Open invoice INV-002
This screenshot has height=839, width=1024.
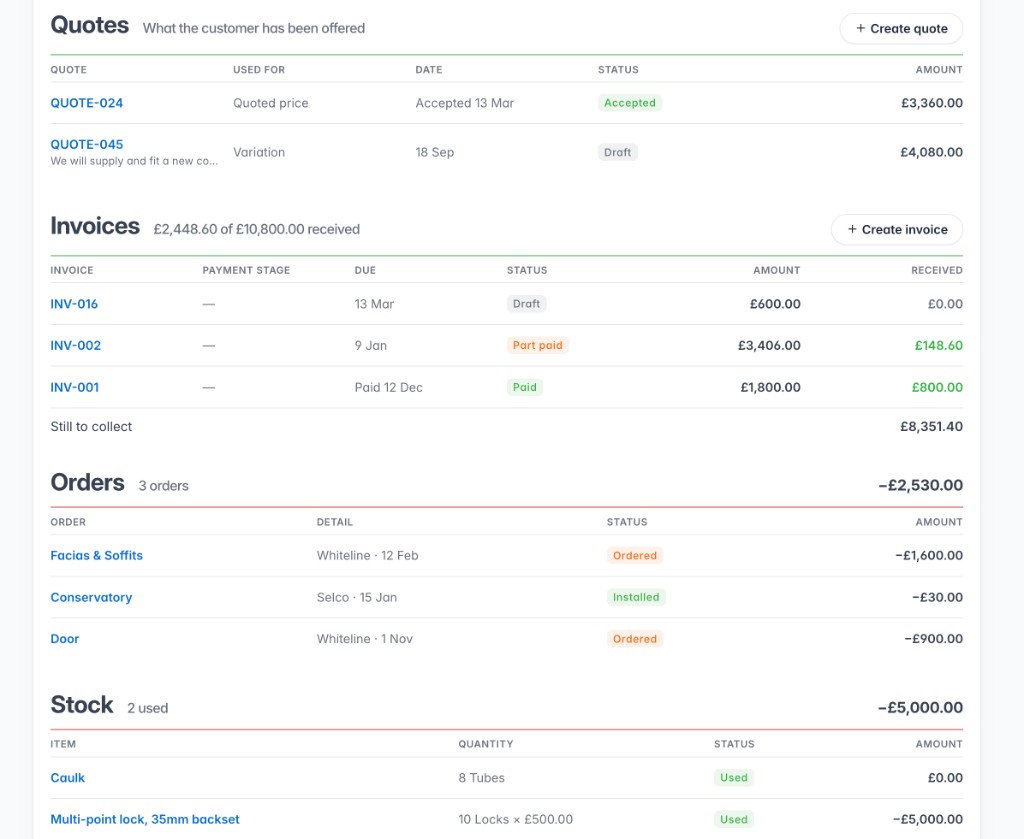76,346
